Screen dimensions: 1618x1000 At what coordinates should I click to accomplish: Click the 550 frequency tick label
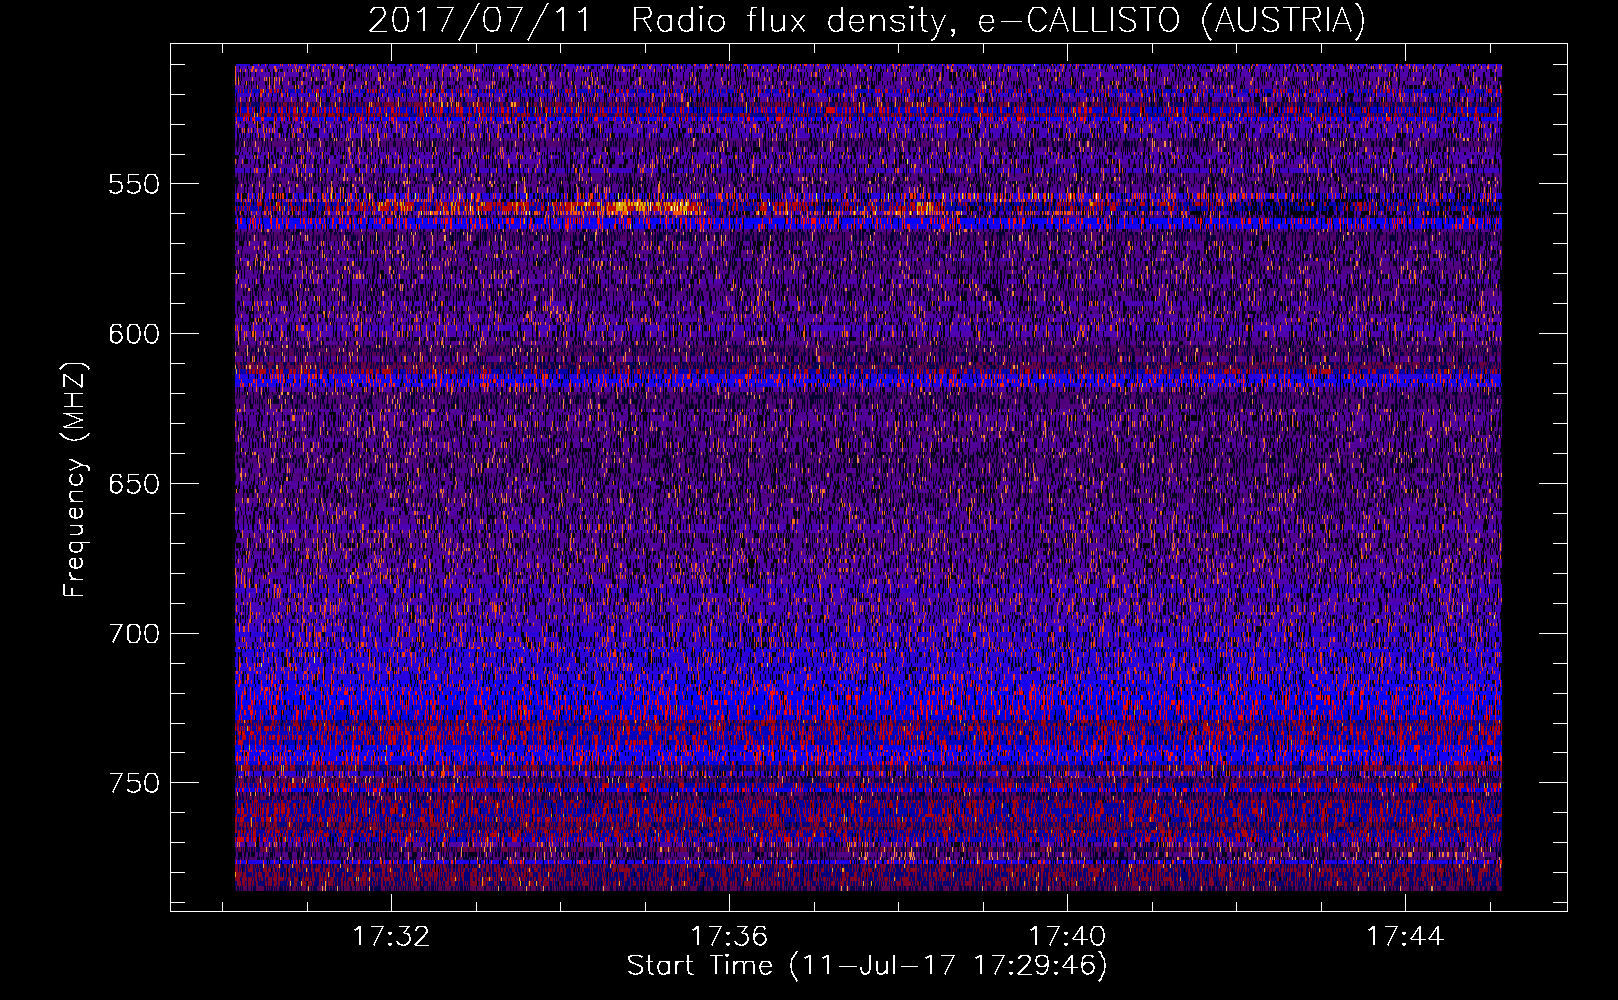tap(134, 184)
